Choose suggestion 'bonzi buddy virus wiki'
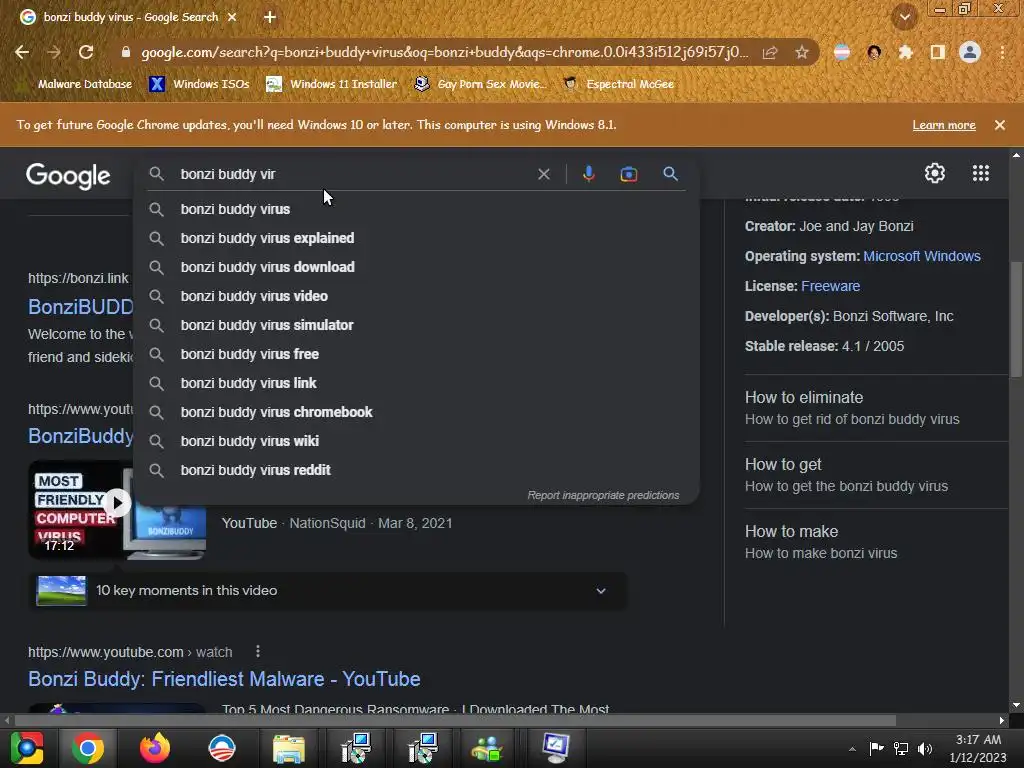This screenshot has width=1024, height=768. pyautogui.click(x=417, y=441)
